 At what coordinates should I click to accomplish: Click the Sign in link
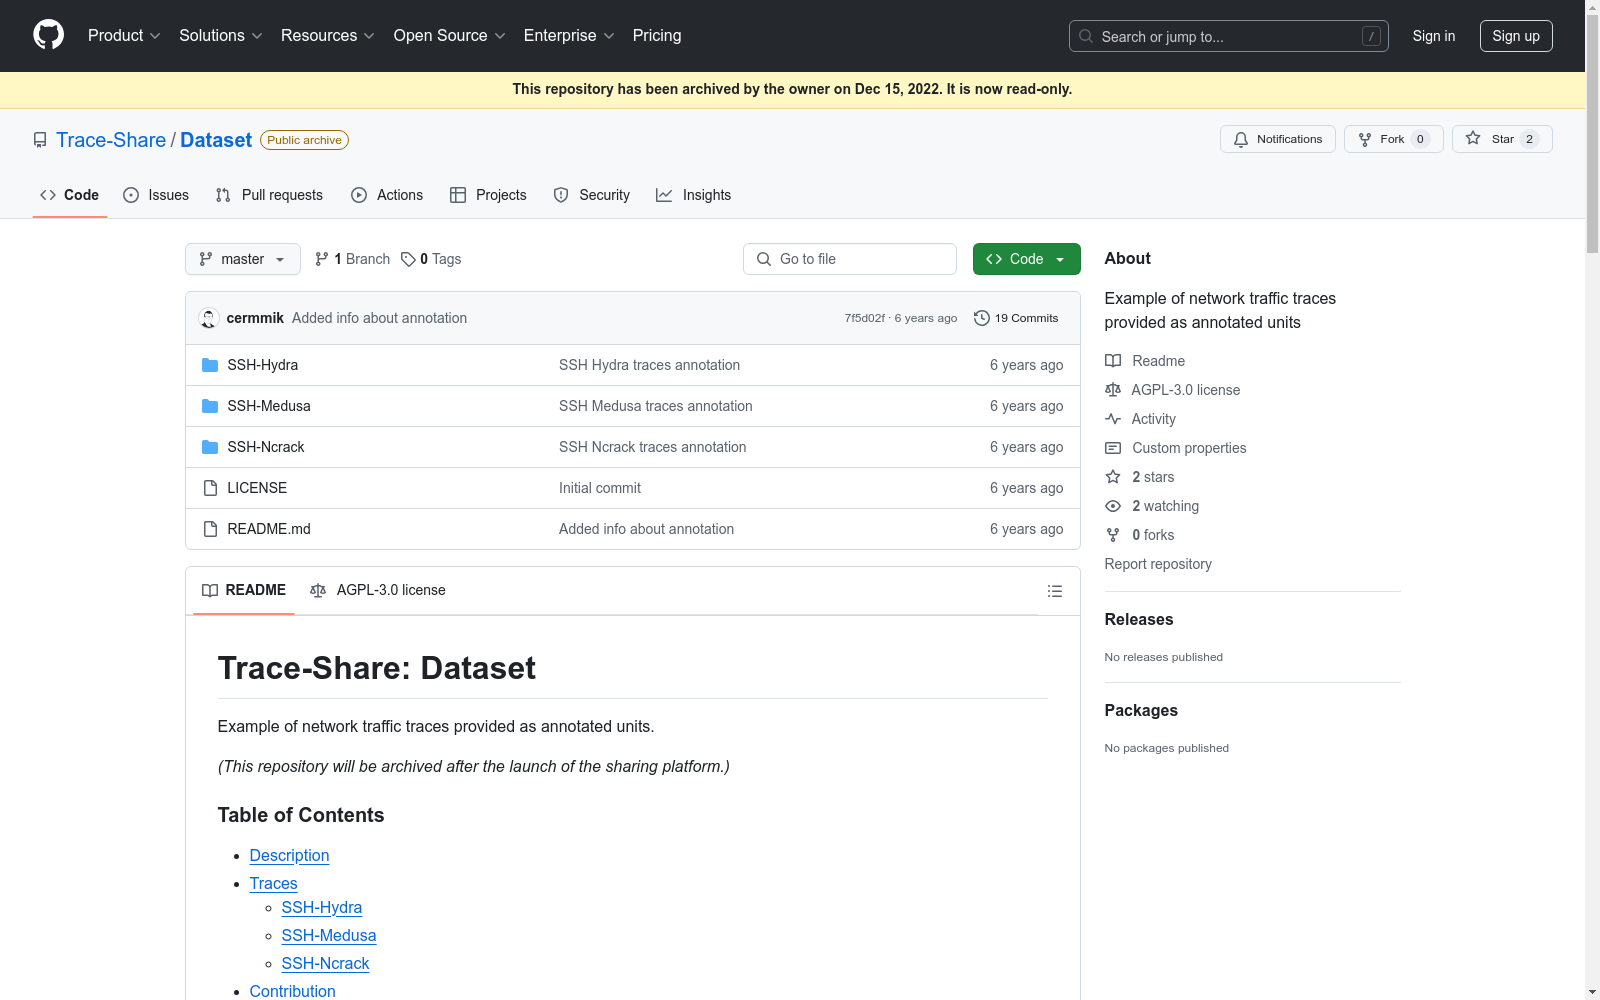point(1434,36)
